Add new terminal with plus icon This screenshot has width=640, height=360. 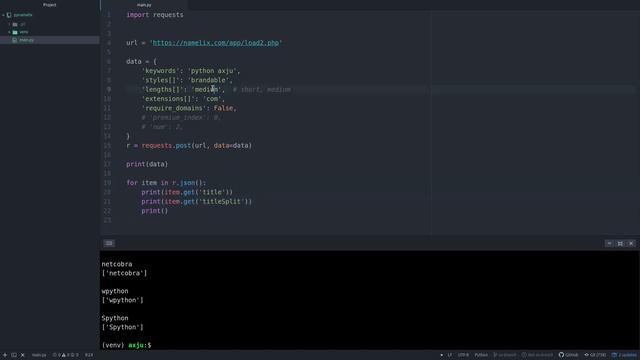coord(5,355)
